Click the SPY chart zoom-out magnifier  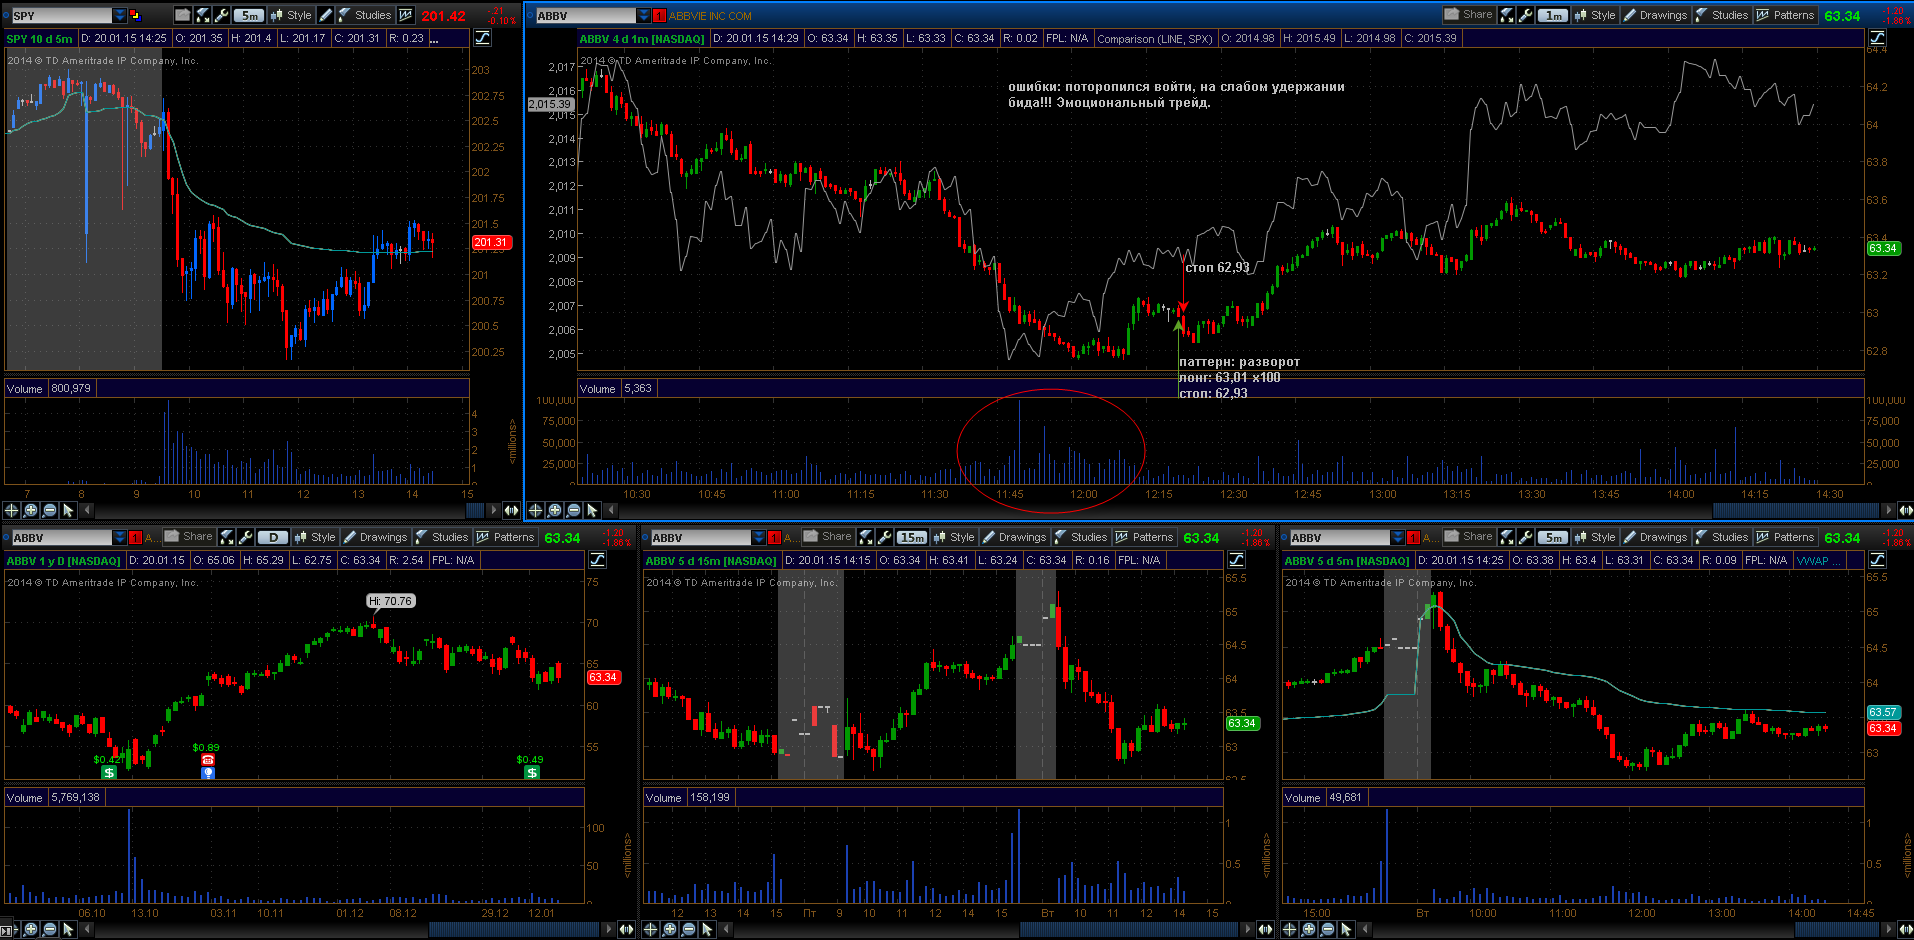[50, 510]
